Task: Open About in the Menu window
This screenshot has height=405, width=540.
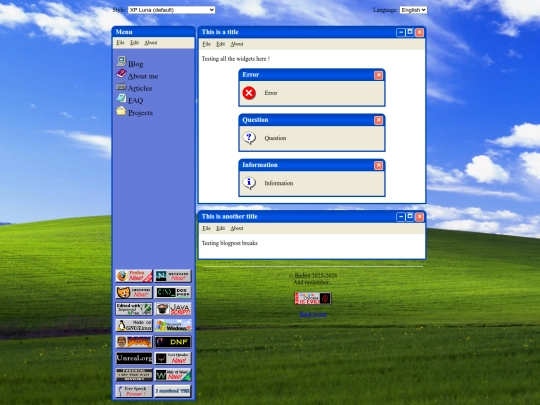Action: coord(150,43)
